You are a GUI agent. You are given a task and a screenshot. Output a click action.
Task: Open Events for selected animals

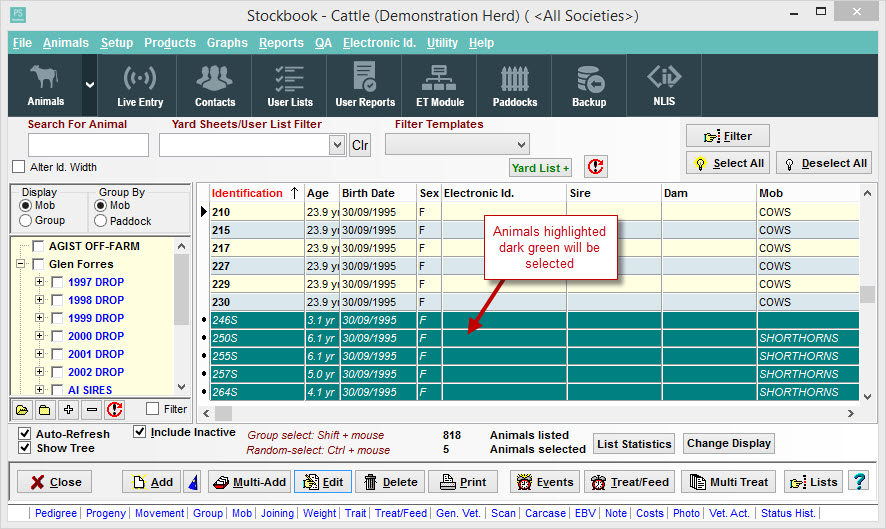tap(545, 482)
